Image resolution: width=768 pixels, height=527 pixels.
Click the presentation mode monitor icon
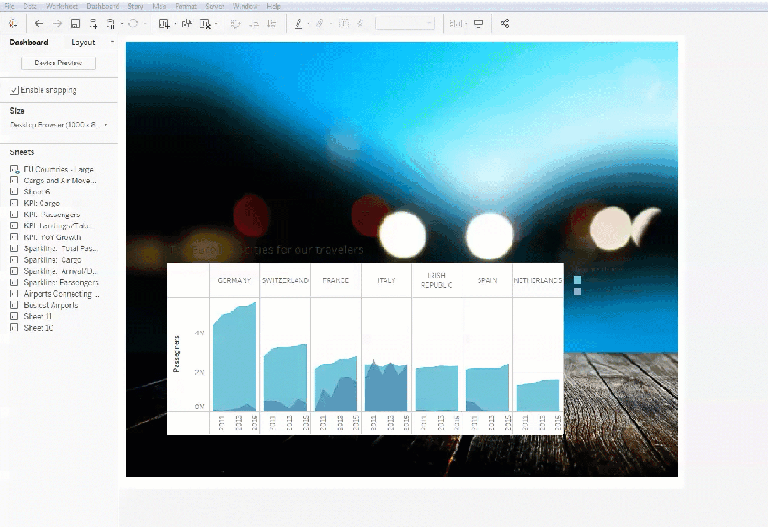point(479,24)
